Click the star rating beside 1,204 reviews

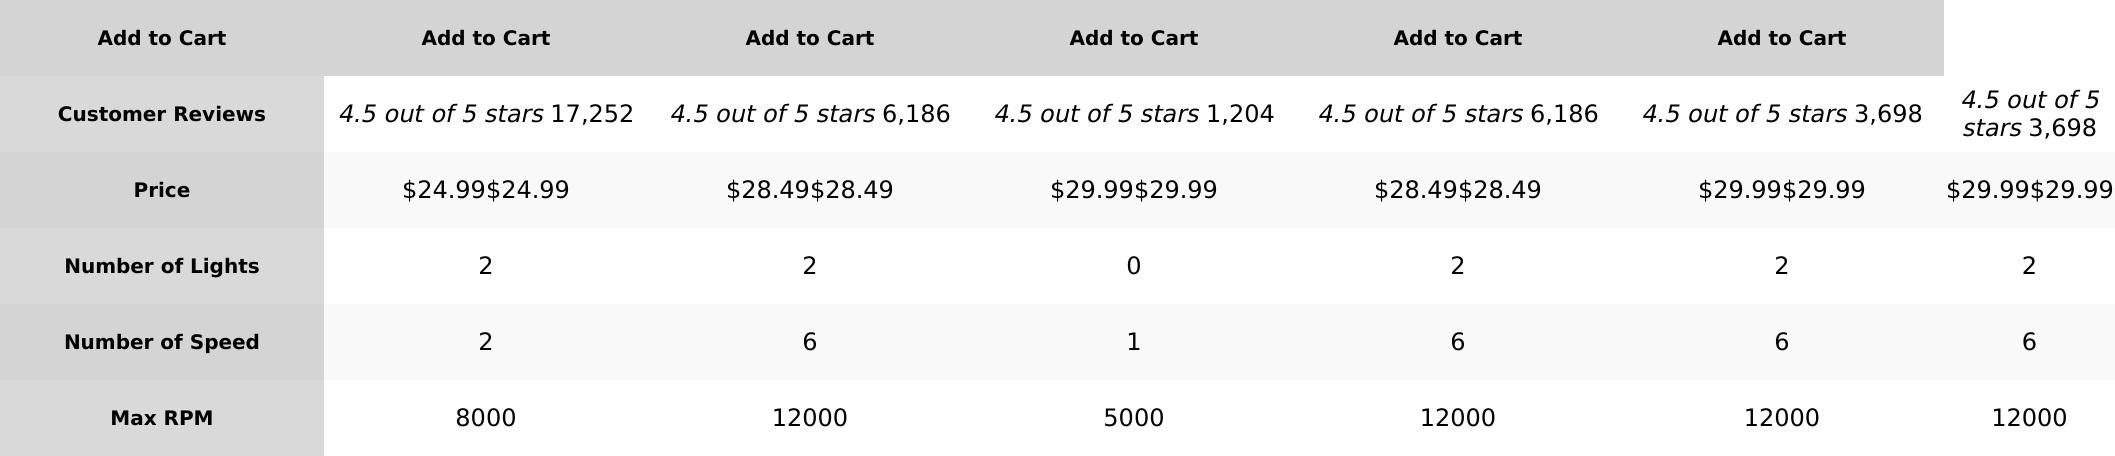click(1096, 114)
